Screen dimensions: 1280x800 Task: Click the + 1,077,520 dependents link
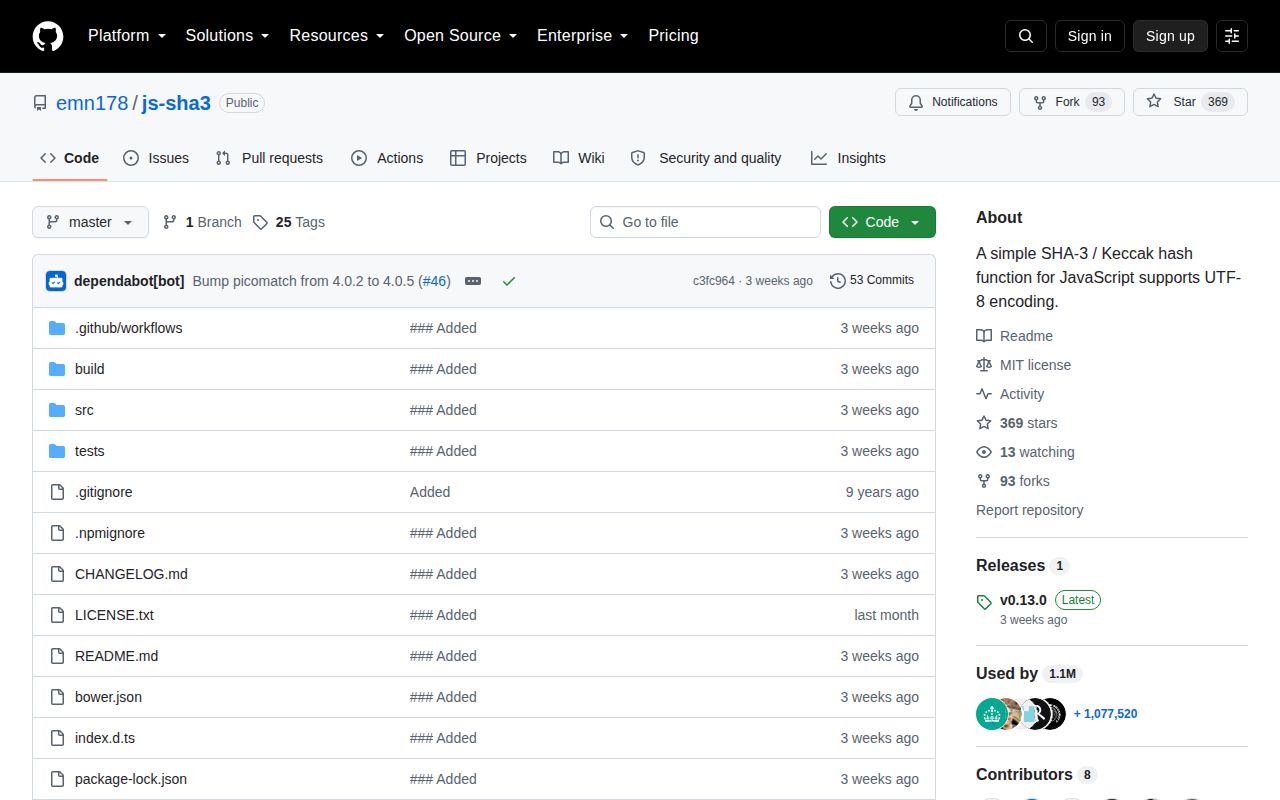pos(1105,714)
